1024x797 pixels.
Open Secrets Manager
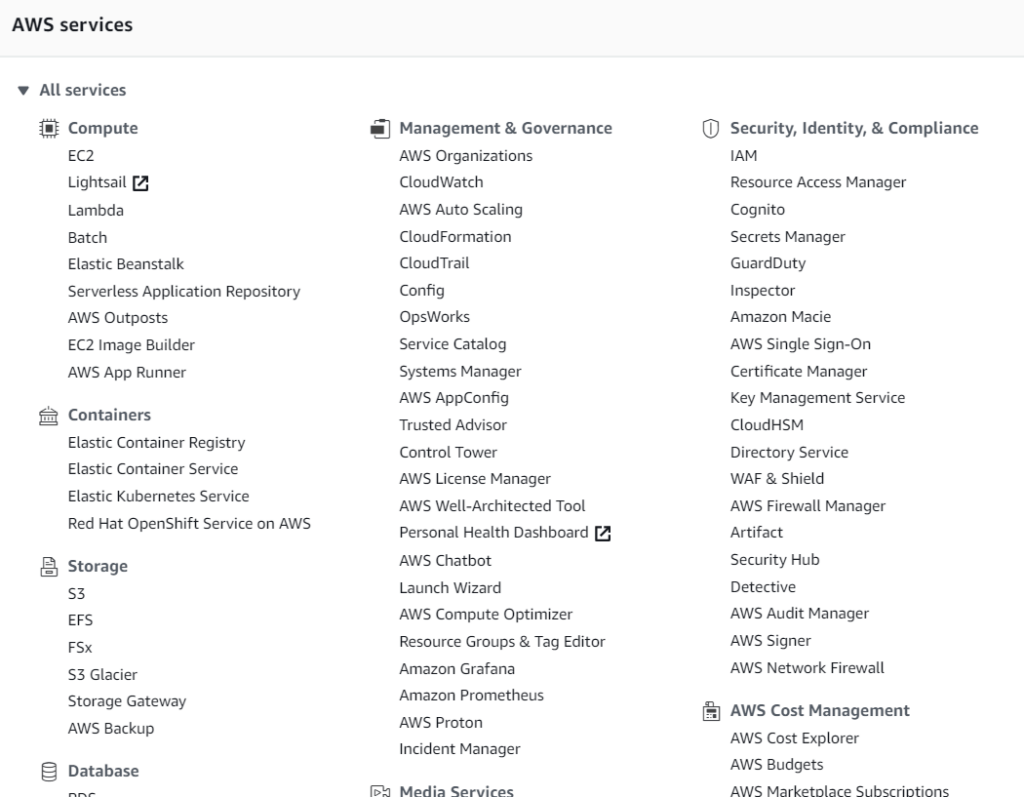788,237
